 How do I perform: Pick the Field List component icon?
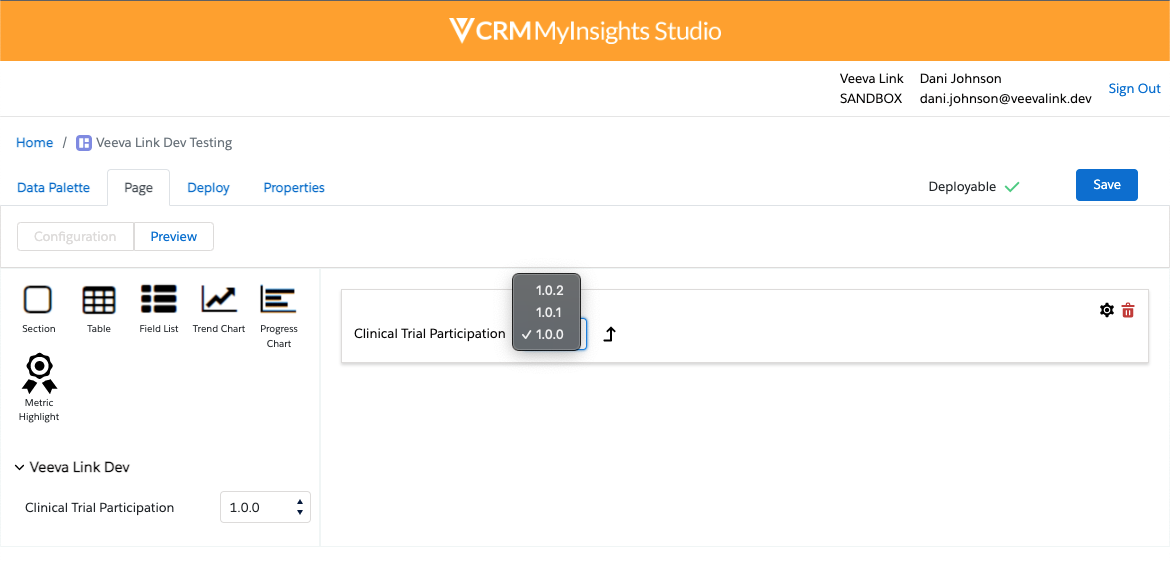click(159, 299)
